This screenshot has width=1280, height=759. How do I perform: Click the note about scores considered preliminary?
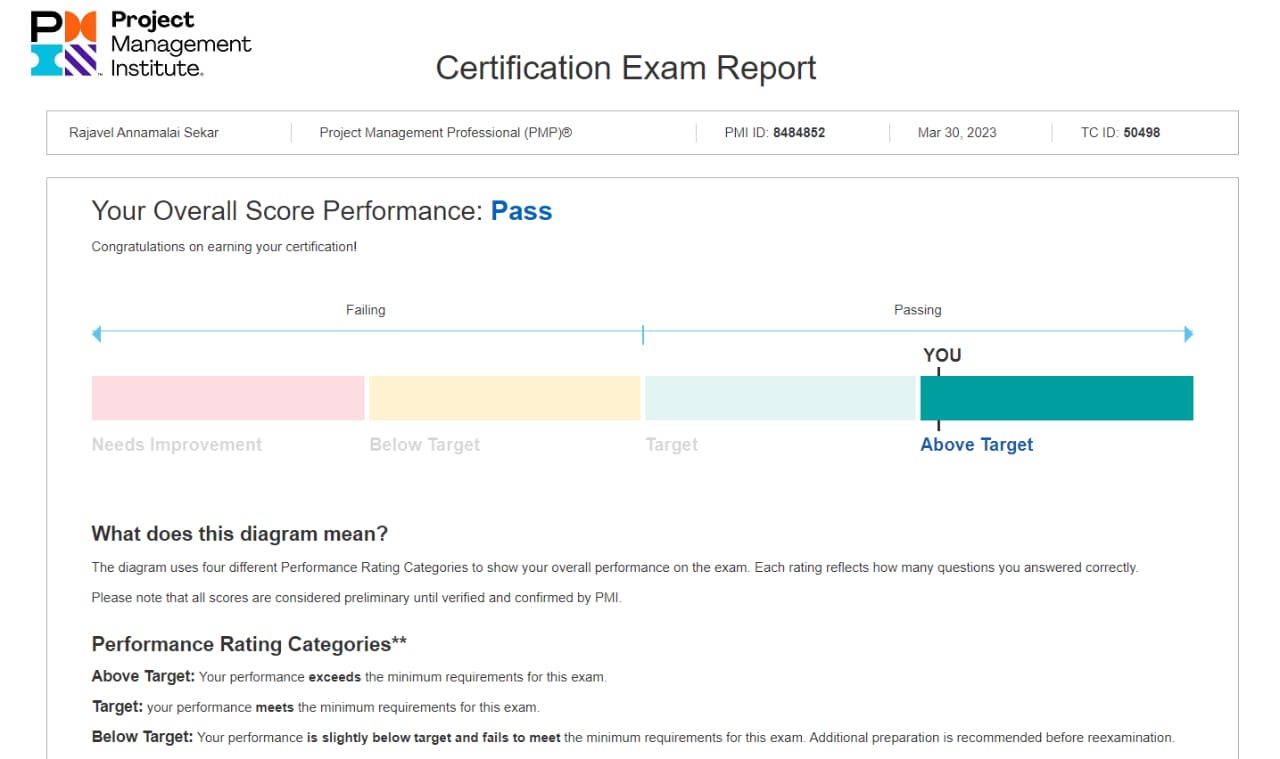coord(356,598)
